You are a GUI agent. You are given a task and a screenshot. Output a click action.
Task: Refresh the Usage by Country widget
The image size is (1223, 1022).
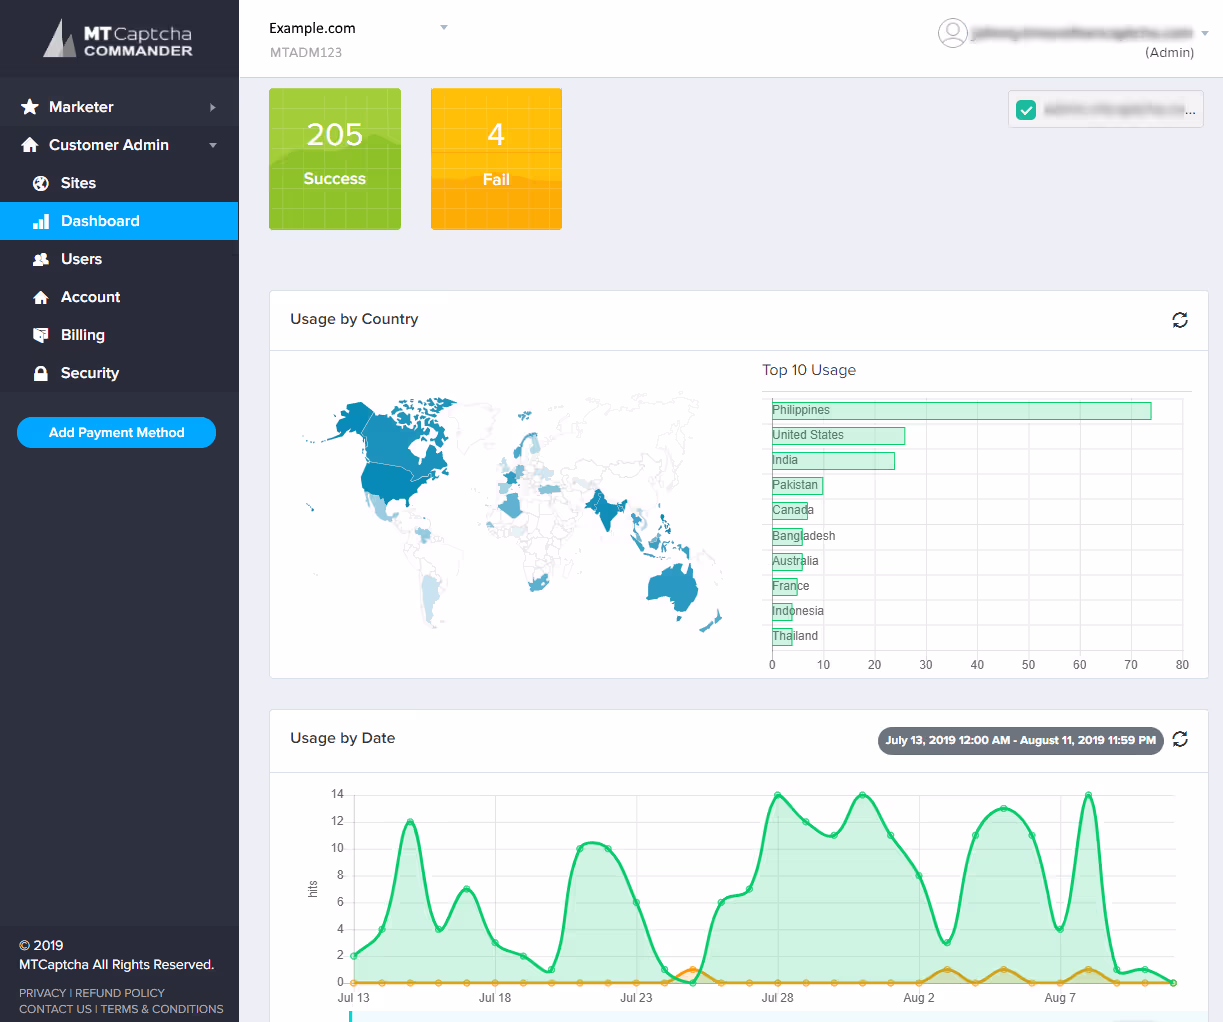click(1179, 319)
